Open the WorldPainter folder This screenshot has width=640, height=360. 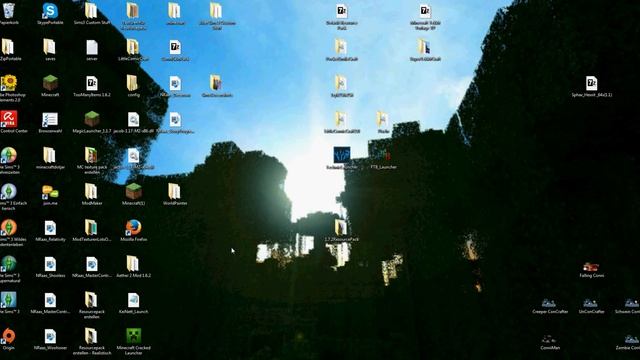coord(175,191)
